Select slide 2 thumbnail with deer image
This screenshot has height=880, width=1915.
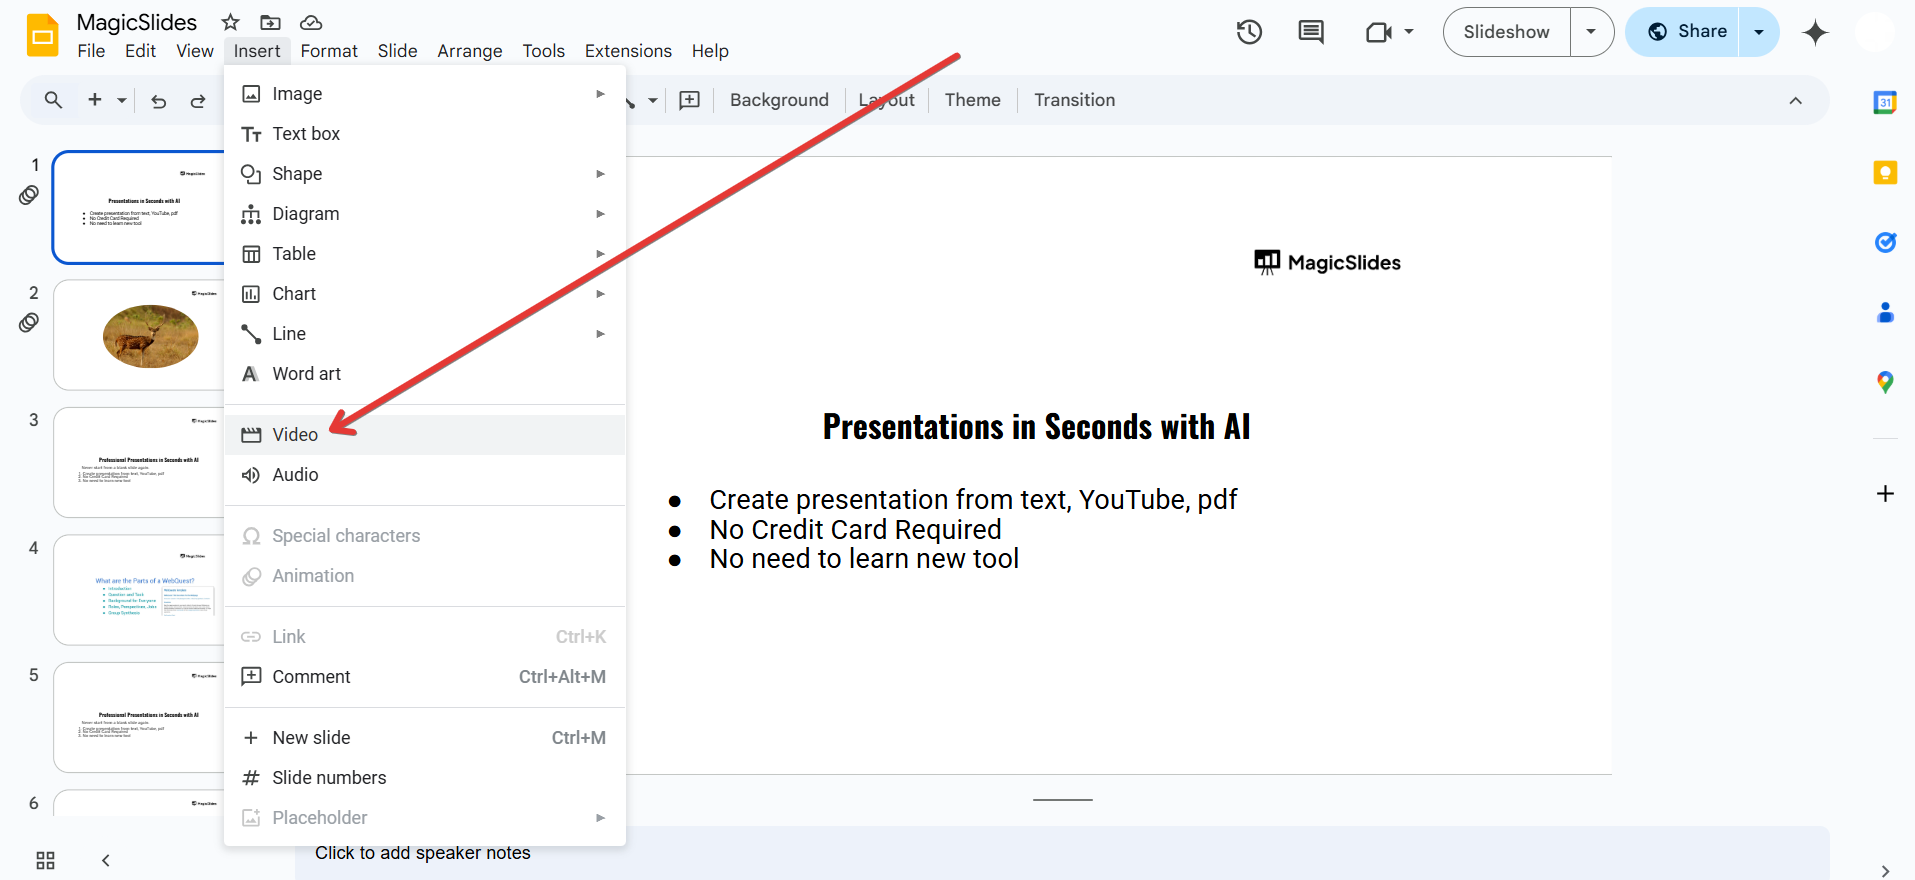coord(139,335)
